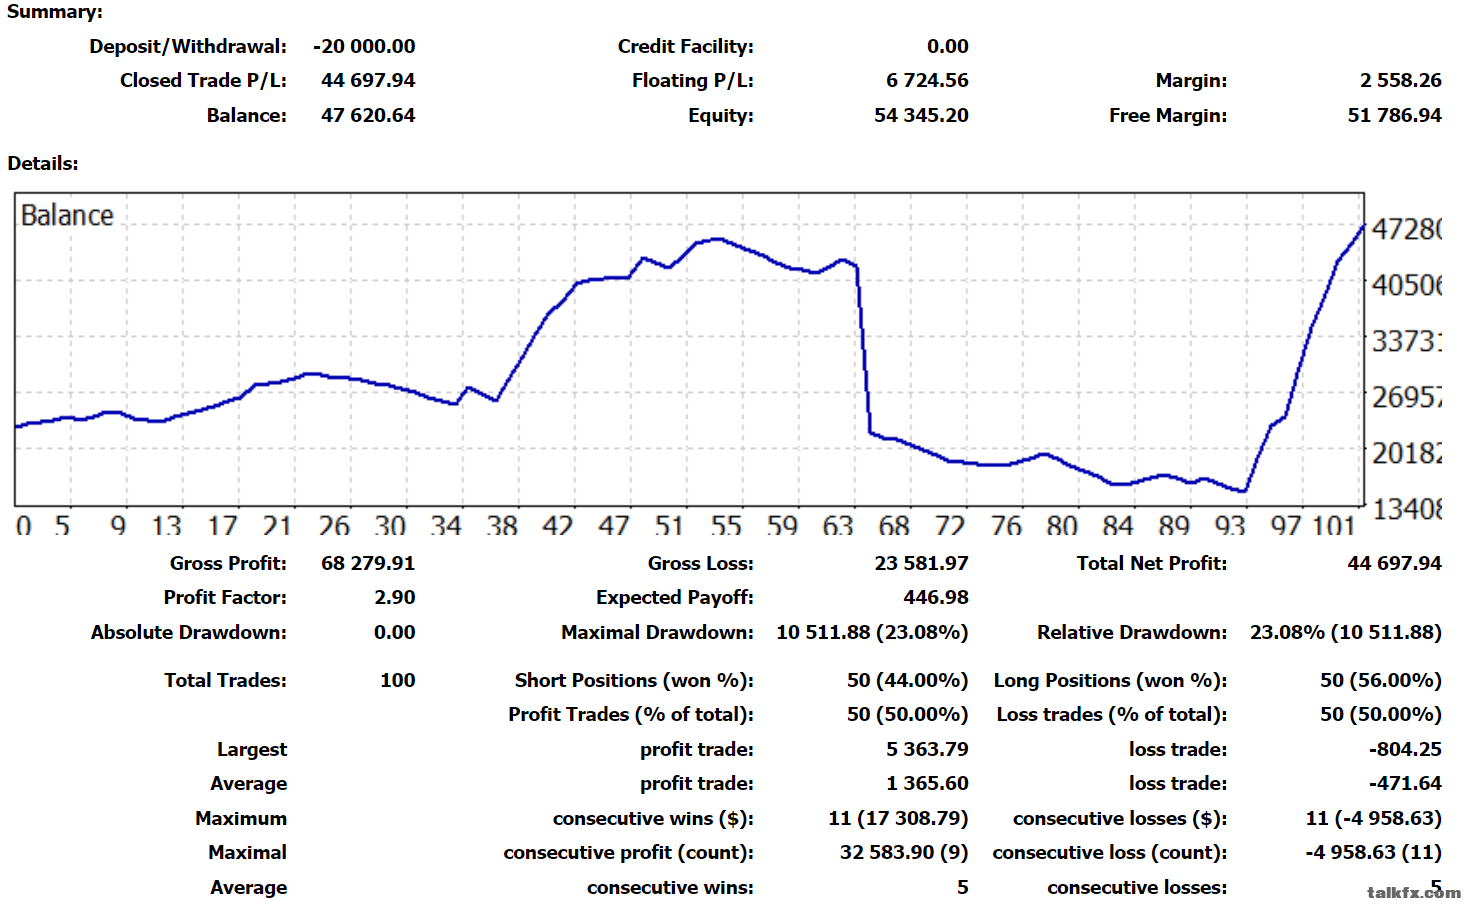Click Relative Drawdown value 23.08% (10 511.88)
Viewport: 1466px width, 904px height.
(1346, 632)
